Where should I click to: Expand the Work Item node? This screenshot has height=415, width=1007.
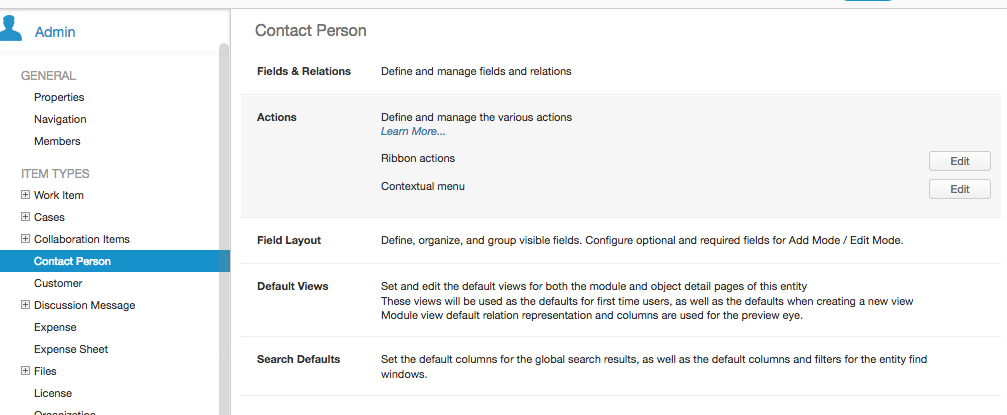(x=26, y=195)
